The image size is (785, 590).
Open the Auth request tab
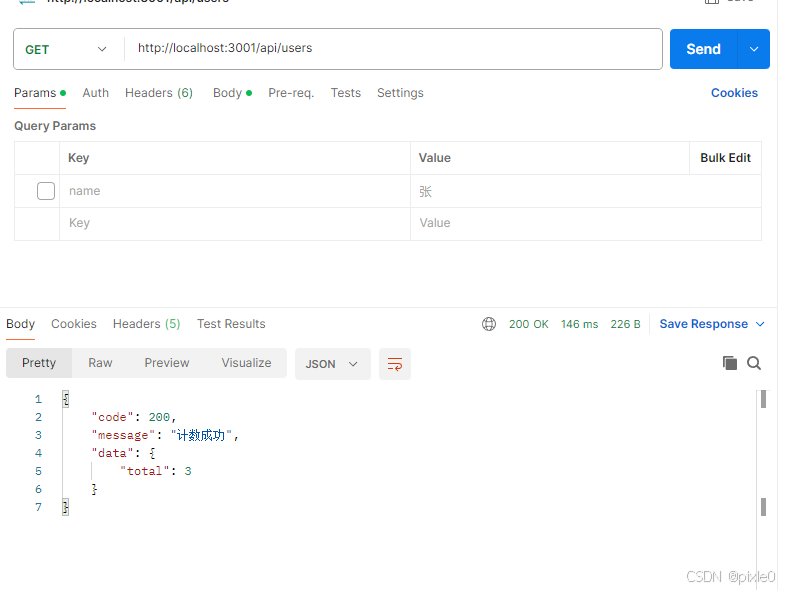coord(96,93)
